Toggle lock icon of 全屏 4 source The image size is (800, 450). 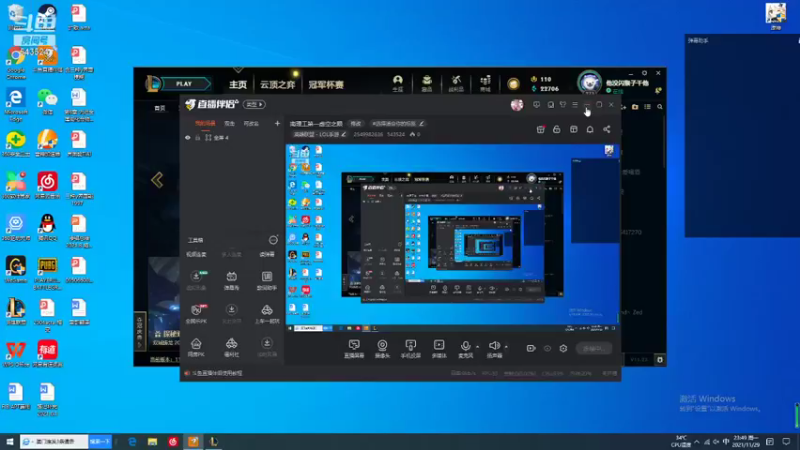pyautogui.click(x=197, y=138)
